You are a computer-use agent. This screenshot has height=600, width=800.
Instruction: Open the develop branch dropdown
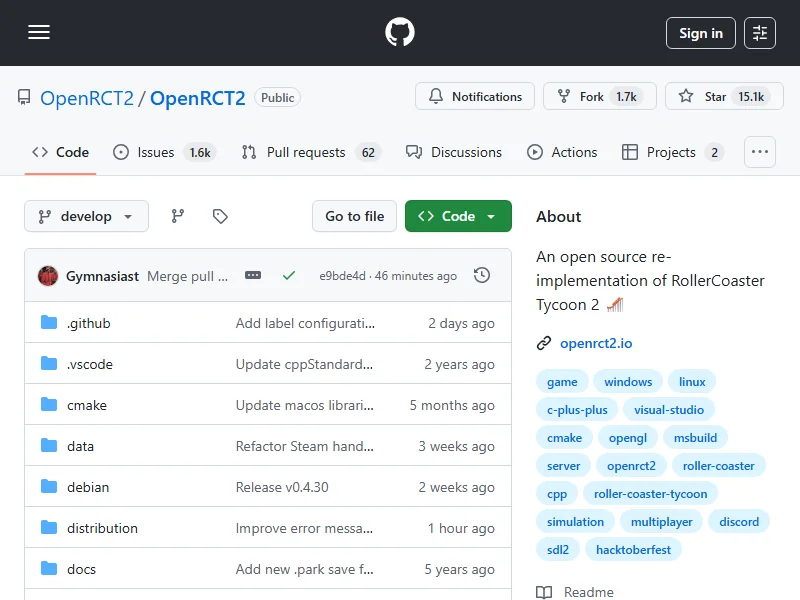pos(86,216)
